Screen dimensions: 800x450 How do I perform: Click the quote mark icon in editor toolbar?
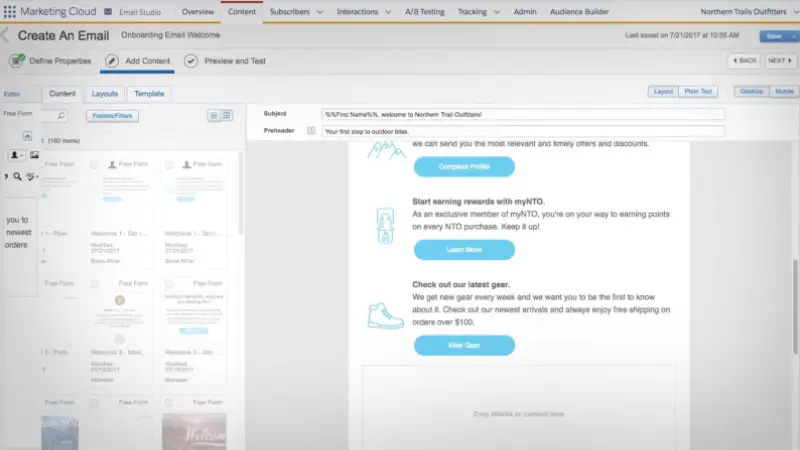[x=6, y=177]
